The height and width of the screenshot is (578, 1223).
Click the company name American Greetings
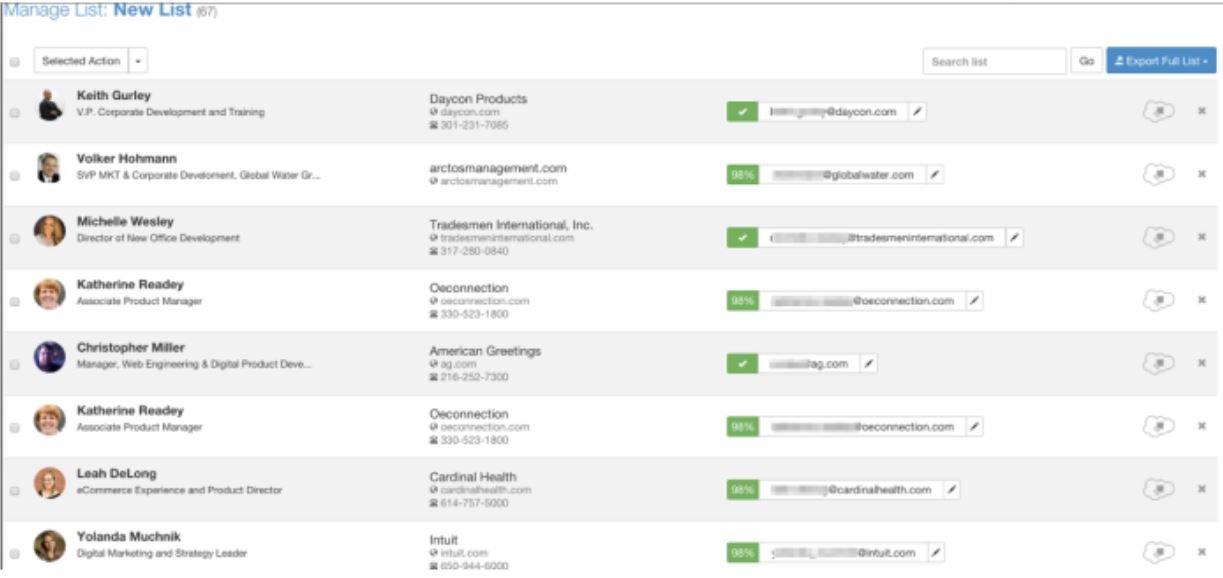[x=485, y=351]
